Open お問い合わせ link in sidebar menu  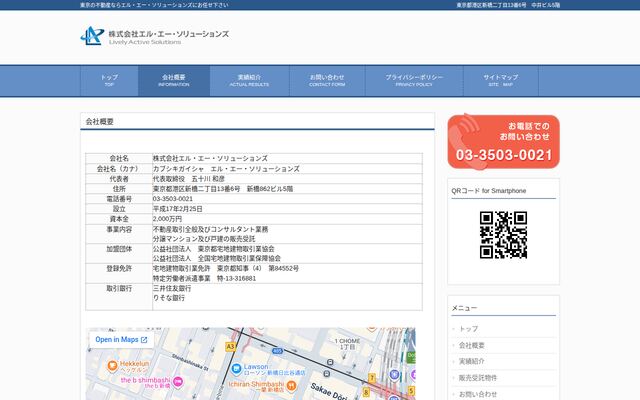coord(478,394)
